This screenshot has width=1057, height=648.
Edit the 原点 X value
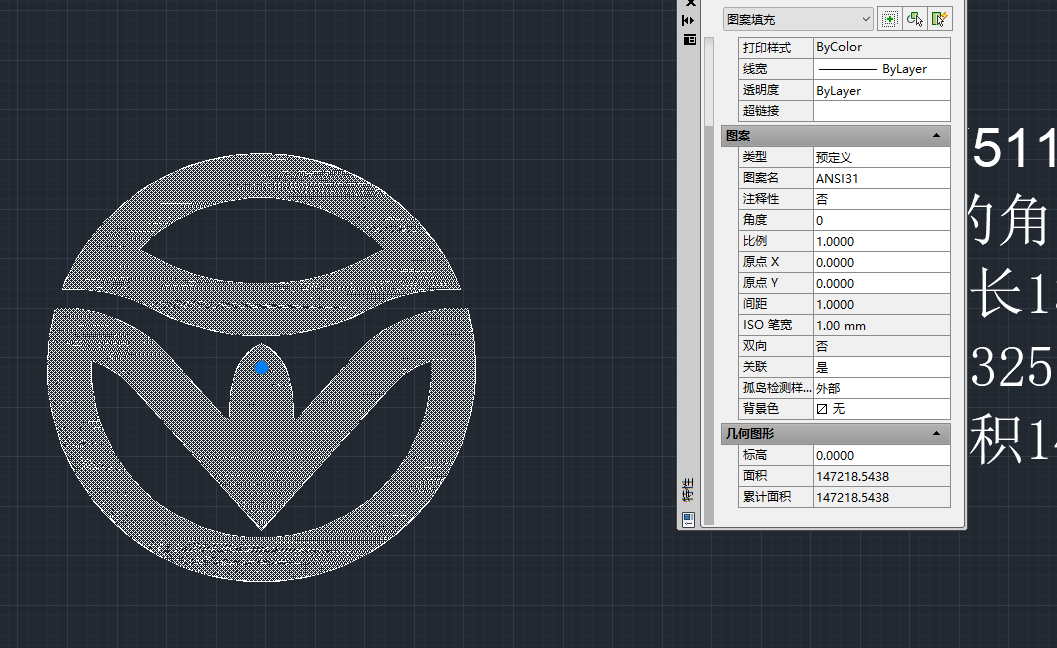coord(882,262)
